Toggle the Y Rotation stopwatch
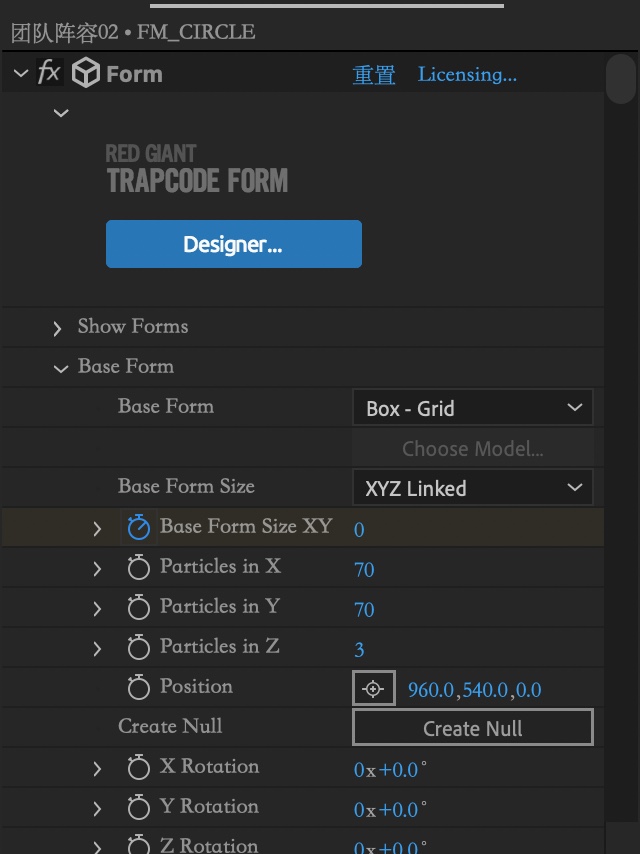The width and height of the screenshot is (640, 854). click(x=139, y=808)
